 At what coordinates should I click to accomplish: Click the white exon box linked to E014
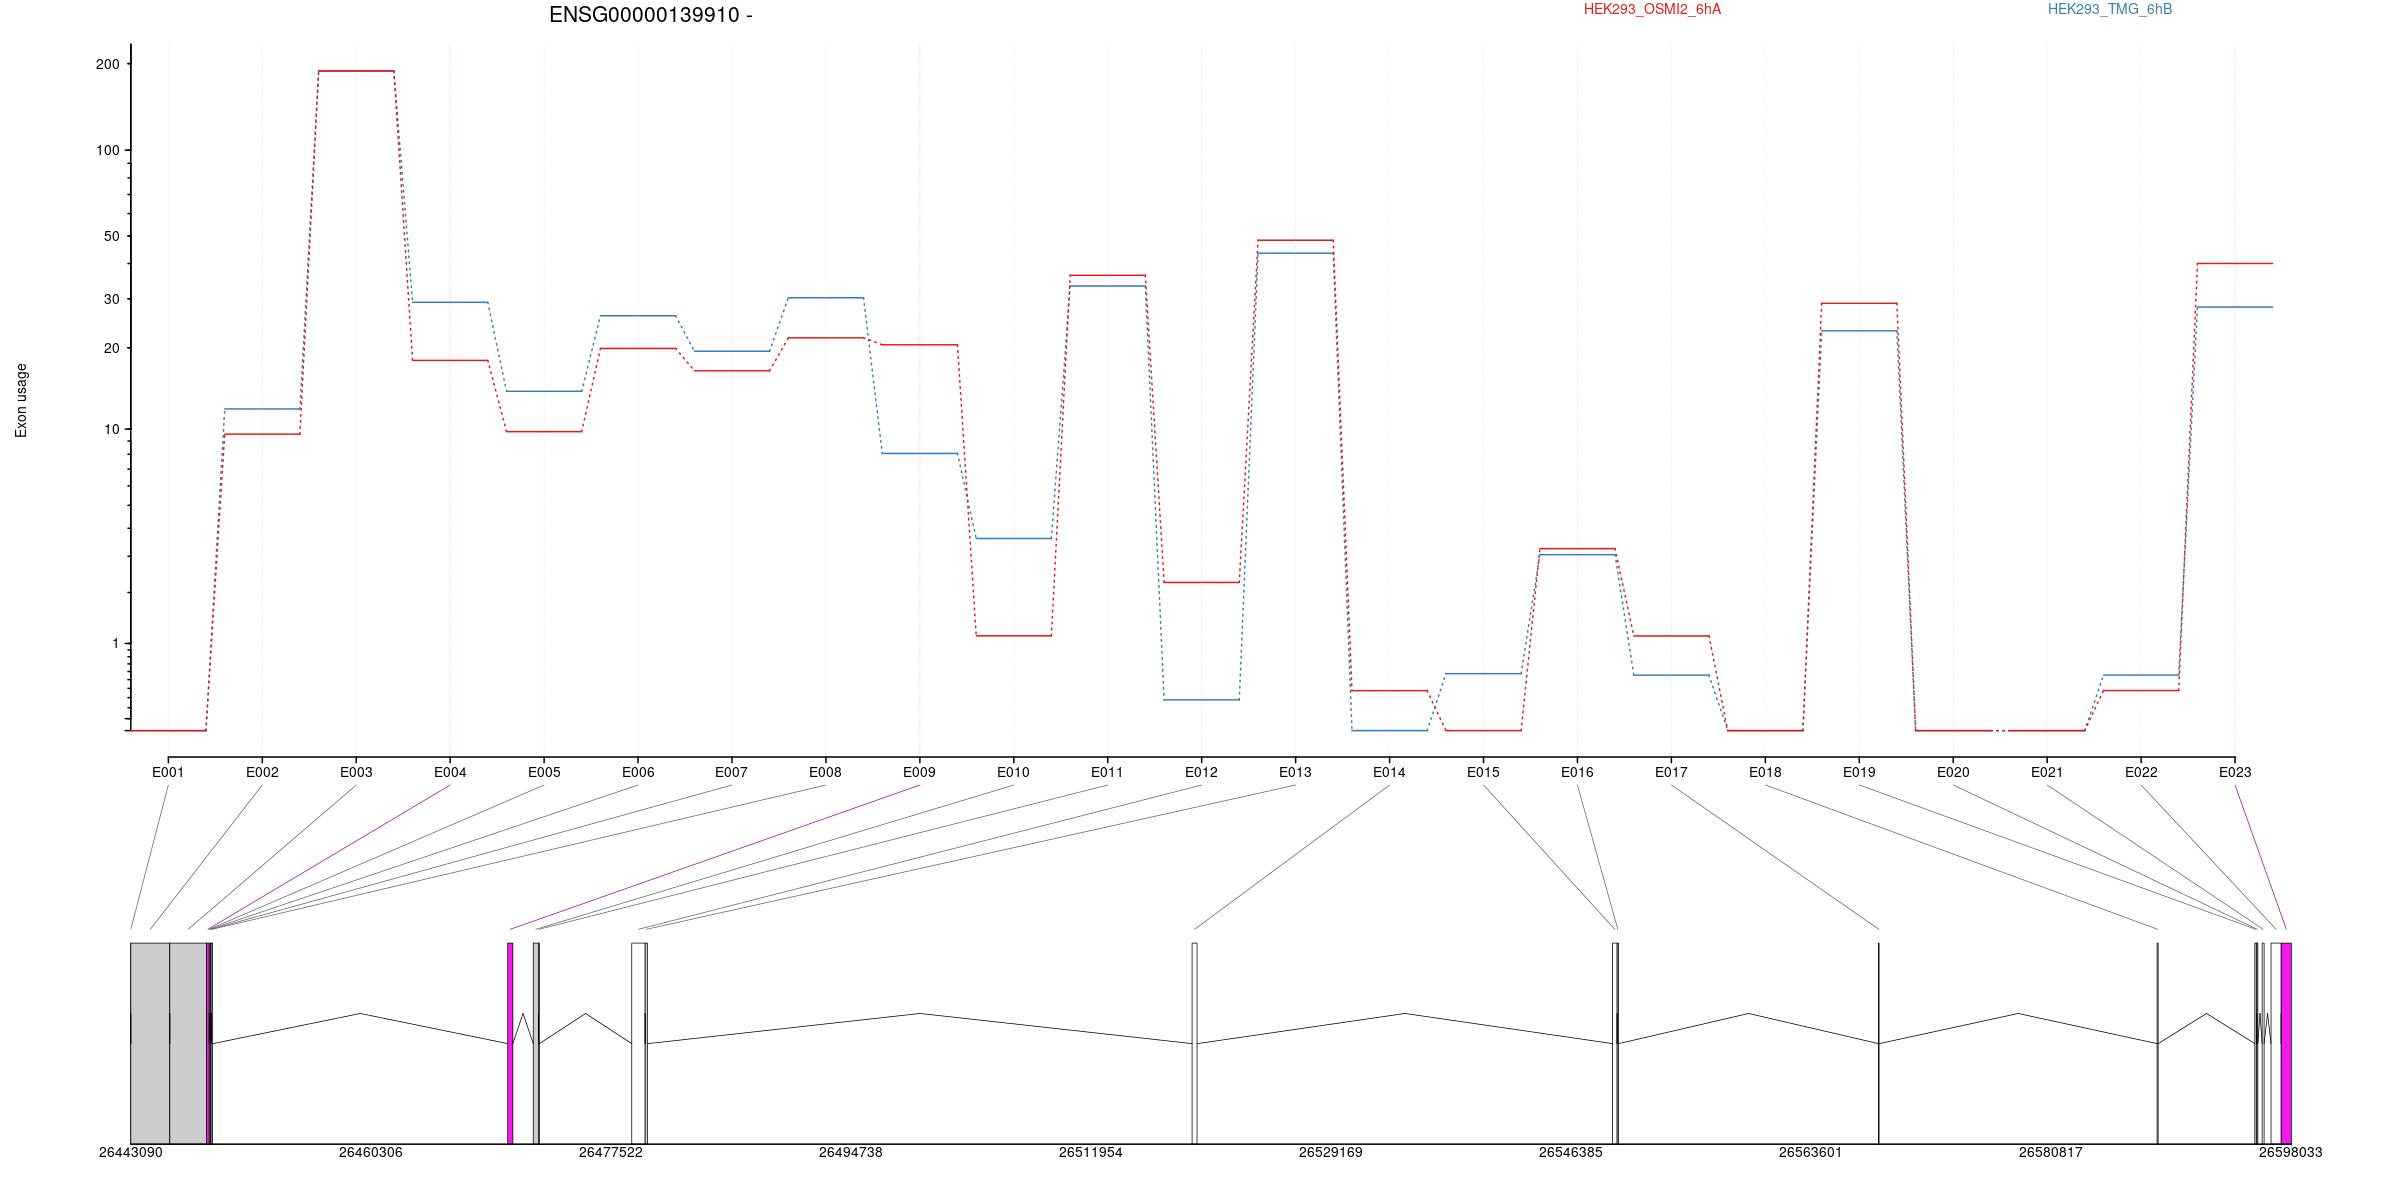pos(1194,1043)
